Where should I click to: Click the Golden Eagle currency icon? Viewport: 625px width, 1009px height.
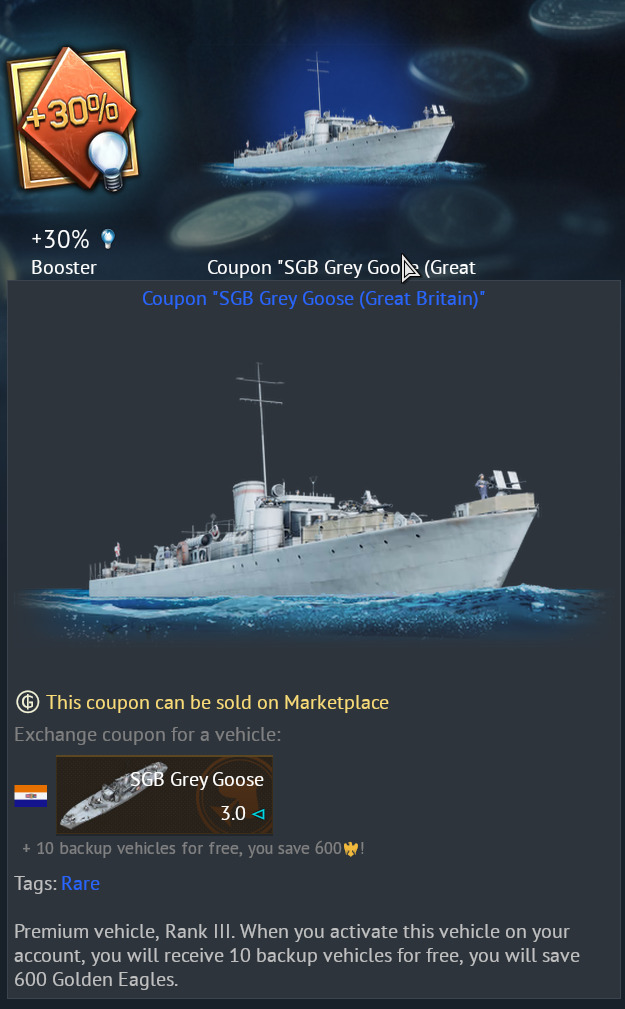[351, 849]
